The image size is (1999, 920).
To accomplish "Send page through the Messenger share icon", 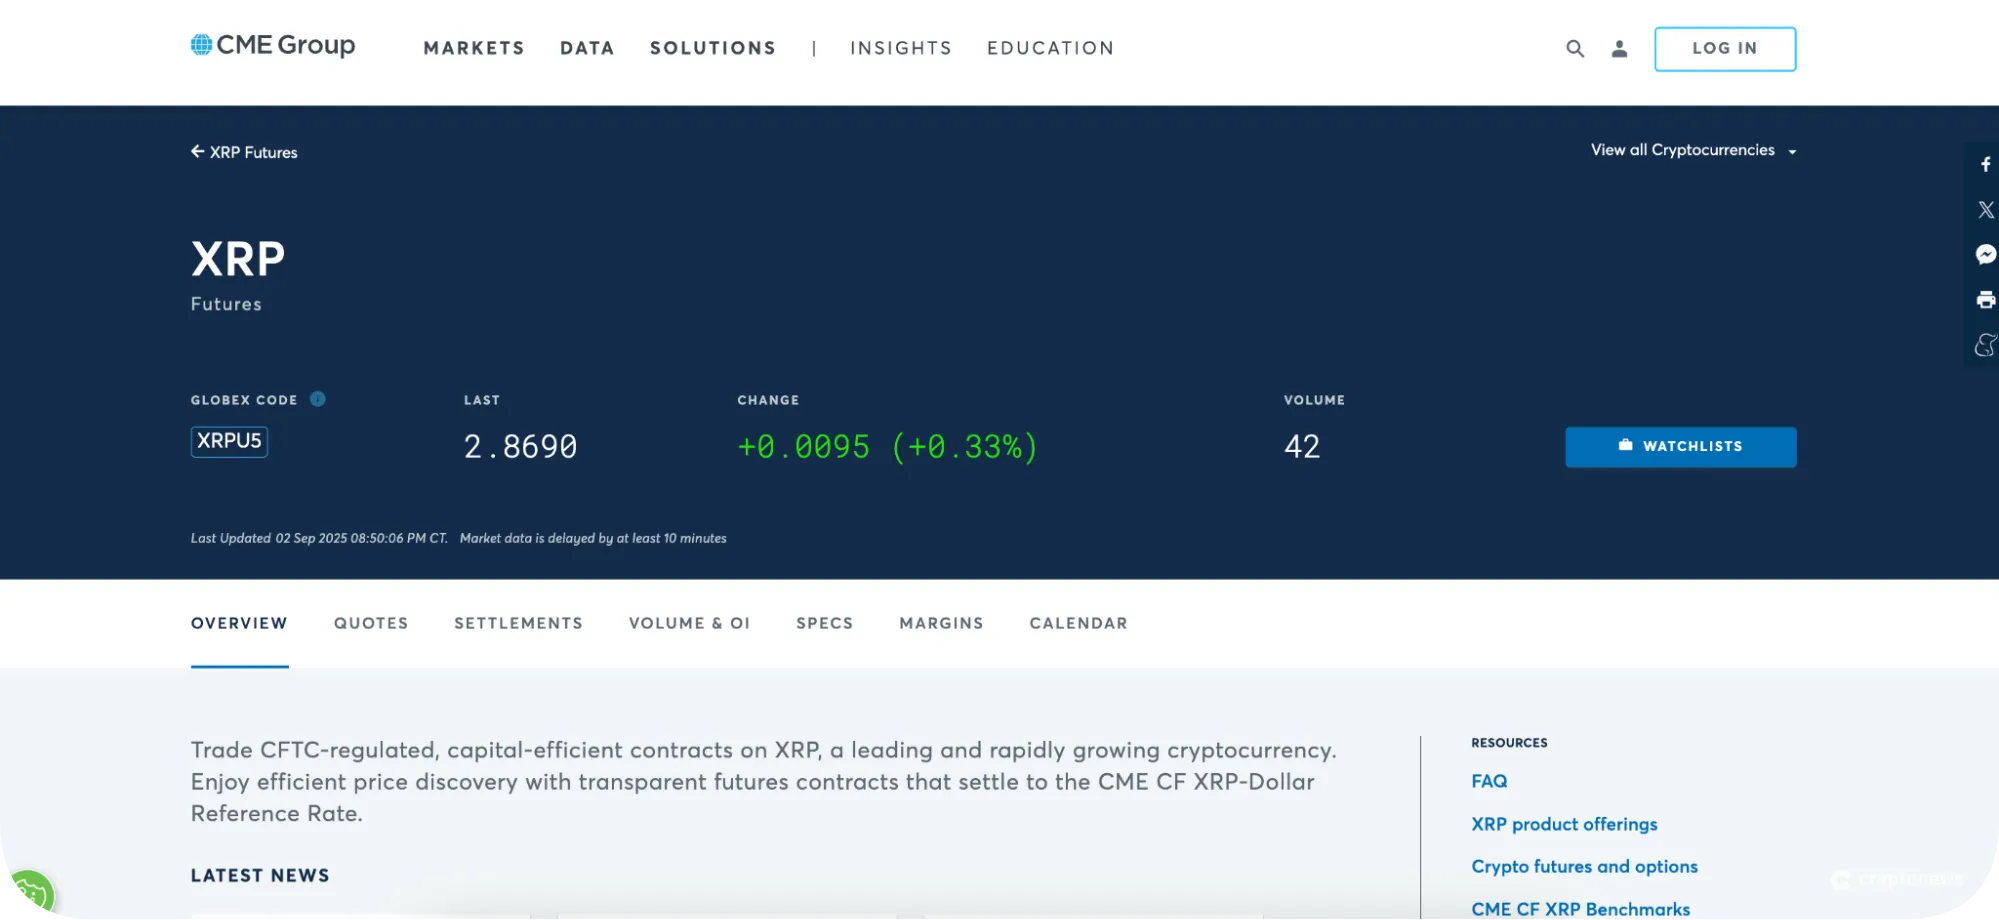I will [x=1985, y=254].
